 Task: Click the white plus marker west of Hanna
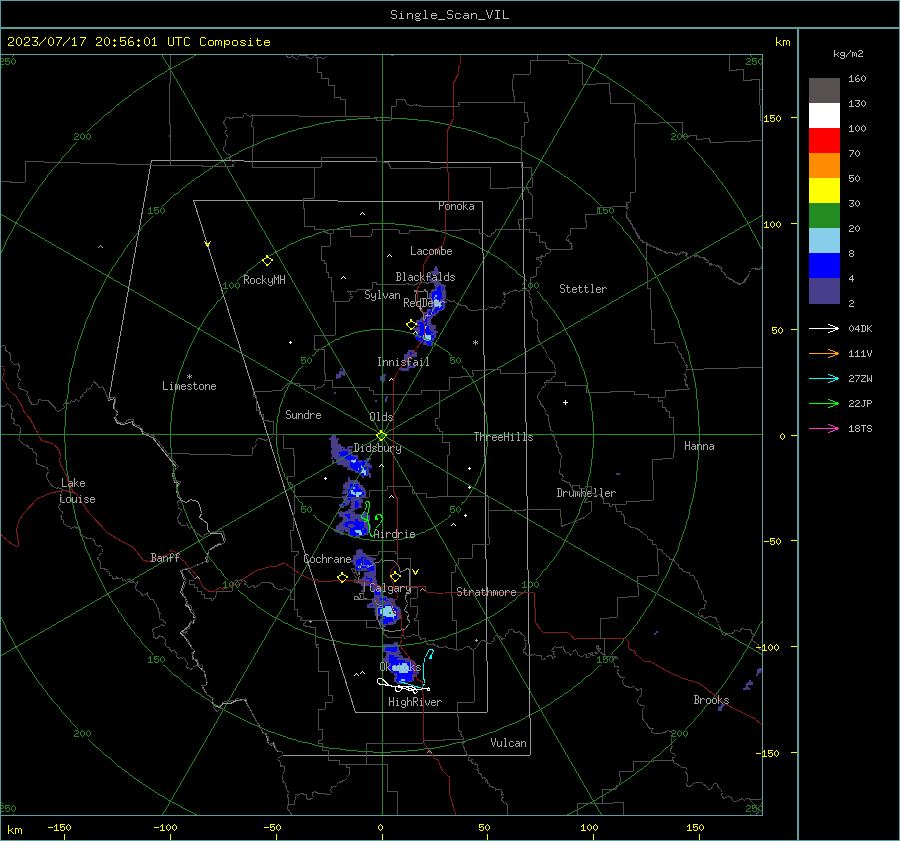click(565, 402)
